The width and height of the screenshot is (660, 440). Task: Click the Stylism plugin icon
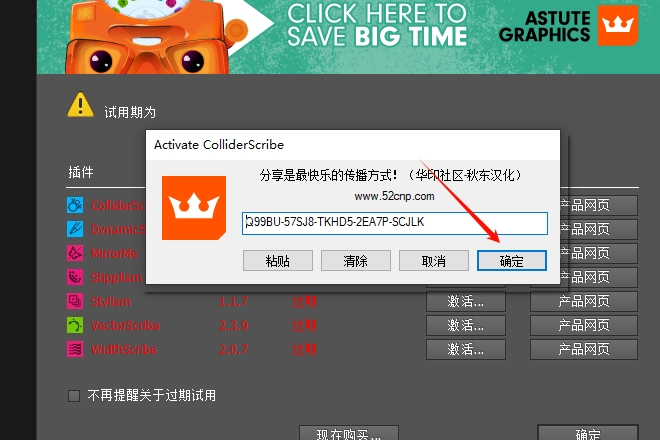pyautogui.click(x=75, y=301)
